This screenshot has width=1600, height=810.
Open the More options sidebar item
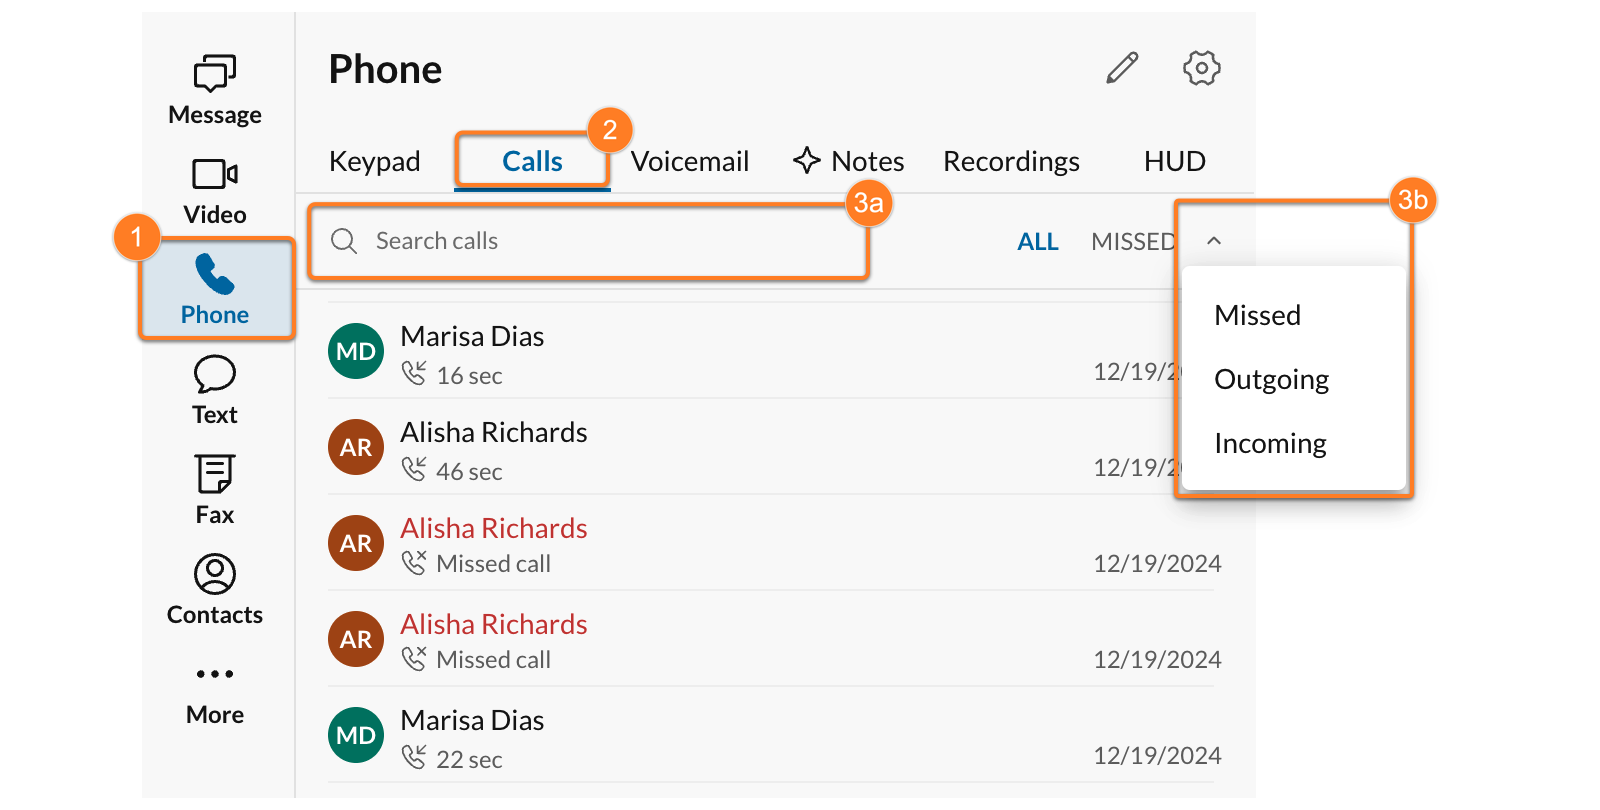(215, 695)
